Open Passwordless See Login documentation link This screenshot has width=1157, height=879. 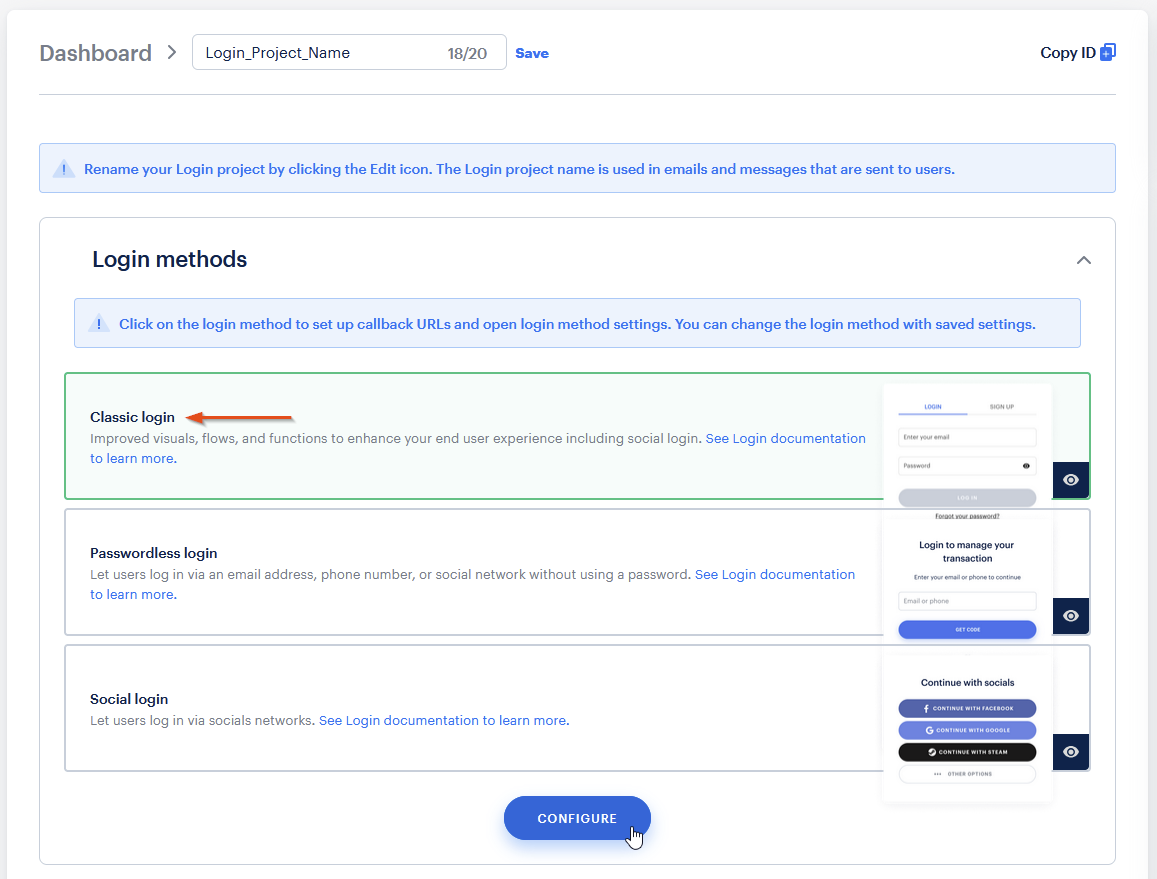coord(775,574)
